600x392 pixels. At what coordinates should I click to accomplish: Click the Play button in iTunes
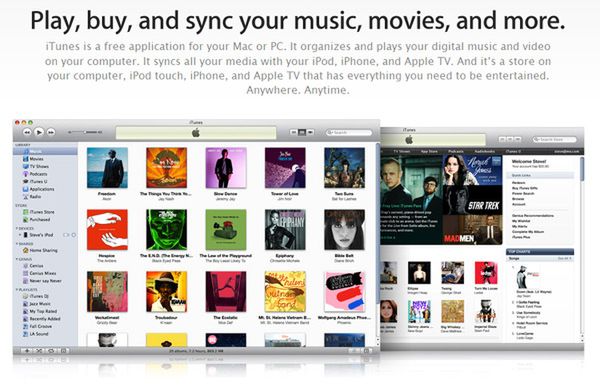coord(39,132)
